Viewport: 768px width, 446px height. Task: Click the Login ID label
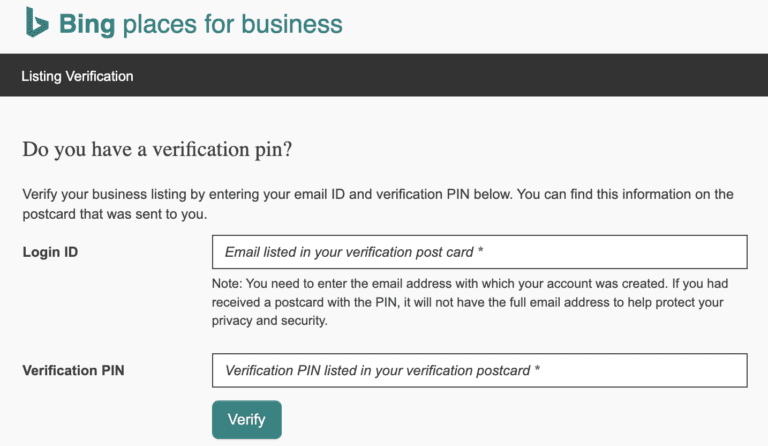click(50, 252)
